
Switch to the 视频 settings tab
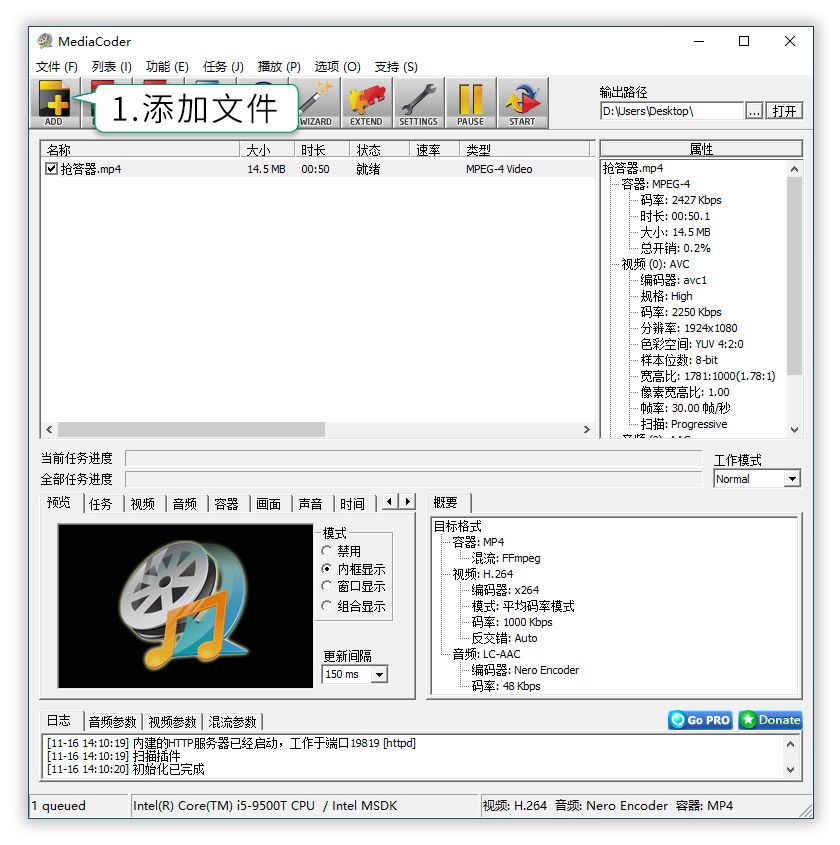pos(143,504)
